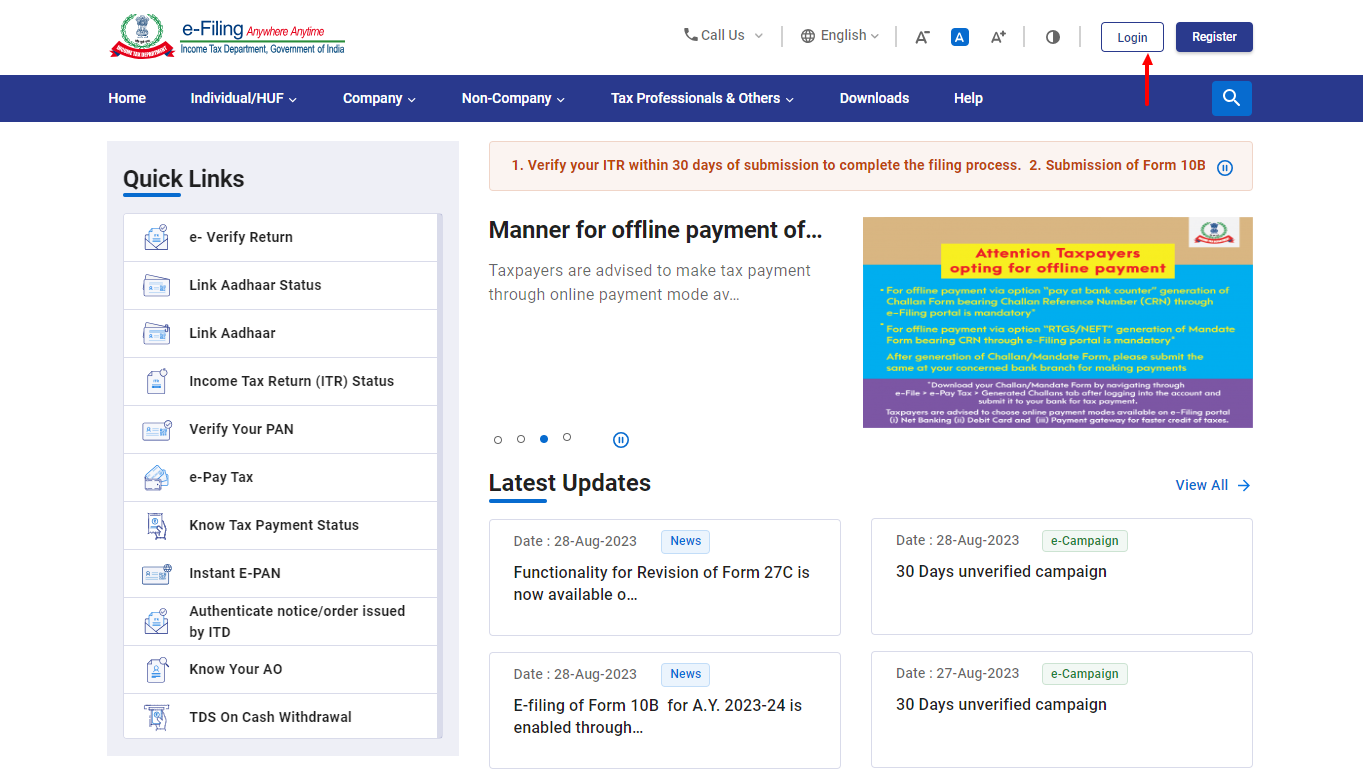Click the Instant E-PAN card icon
1363x770 pixels.
coord(156,573)
